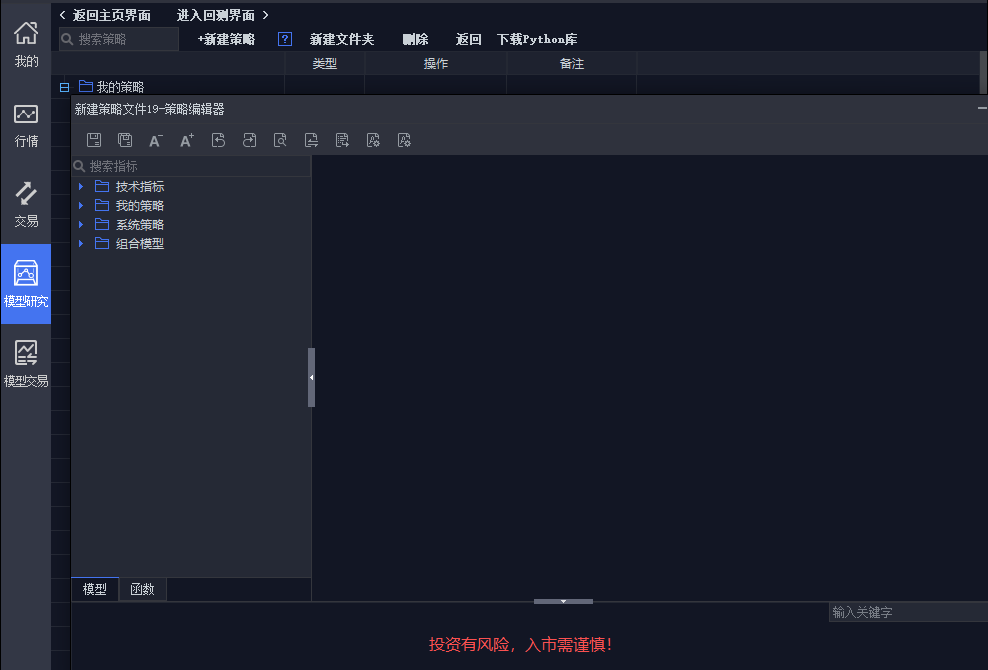The height and width of the screenshot is (670, 988).
Task: Click the undo icon in editor toolbar
Action: (x=218, y=140)
